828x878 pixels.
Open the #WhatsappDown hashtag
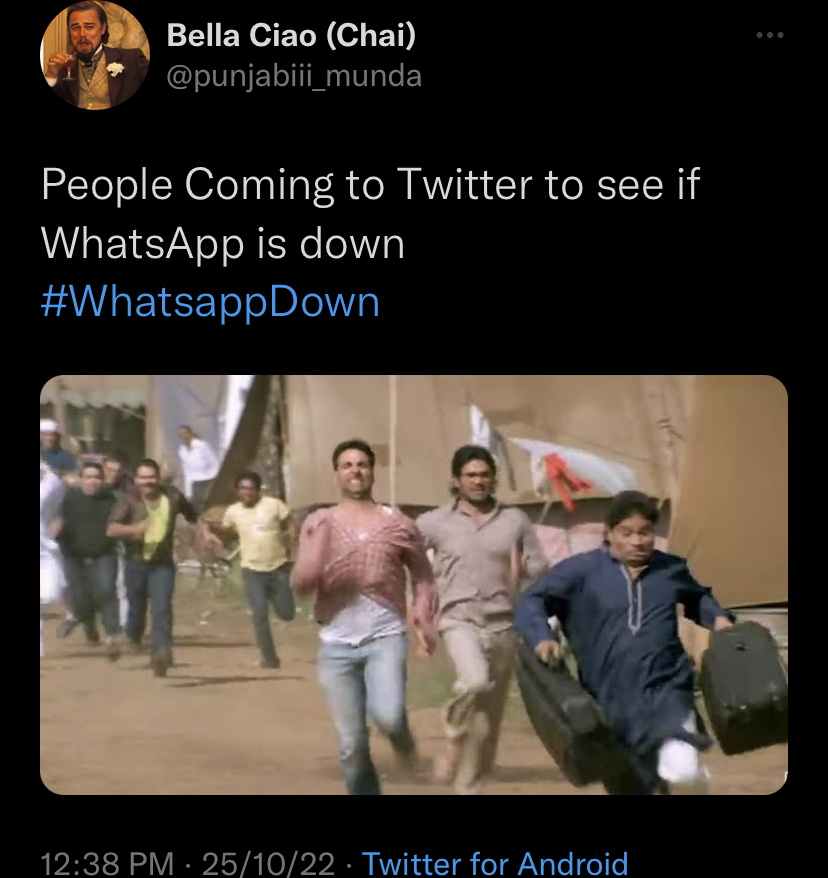(x=210, y=302)
